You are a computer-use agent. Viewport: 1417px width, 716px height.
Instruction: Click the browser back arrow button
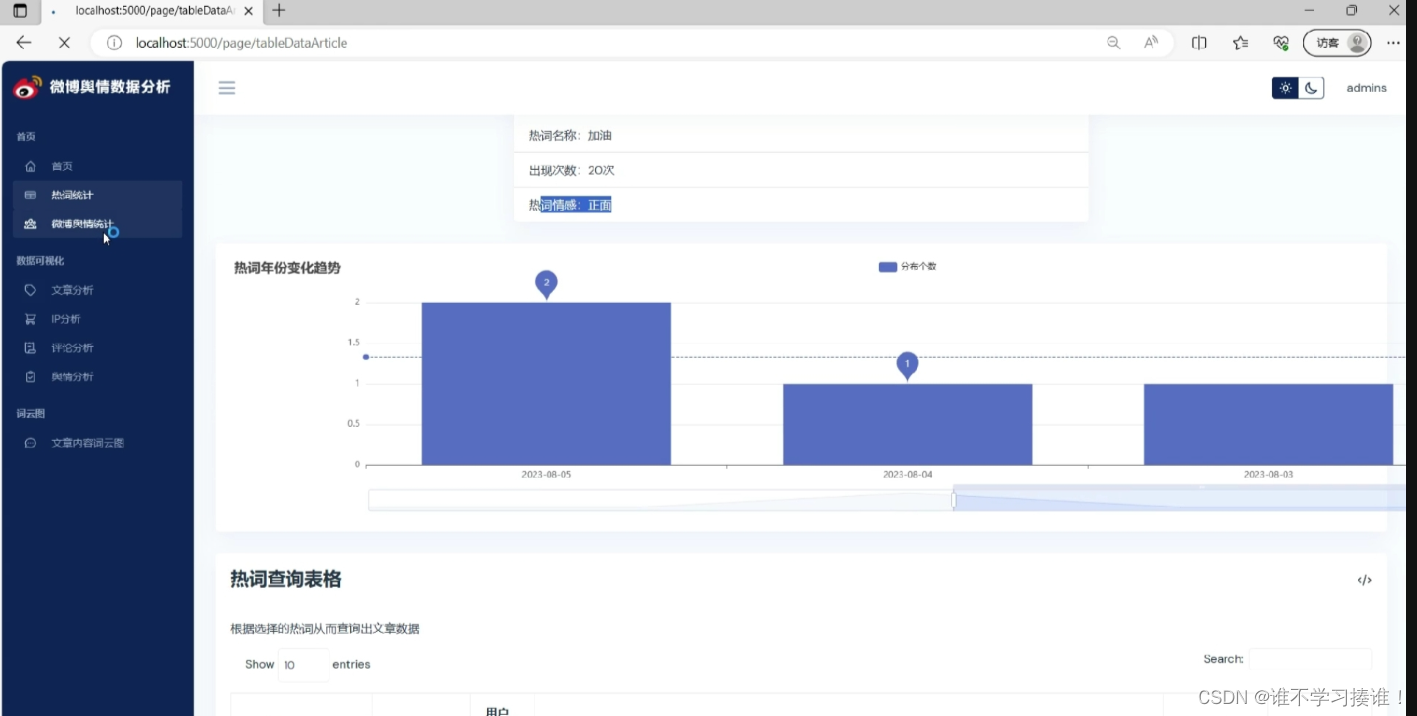tap(24, 43)
